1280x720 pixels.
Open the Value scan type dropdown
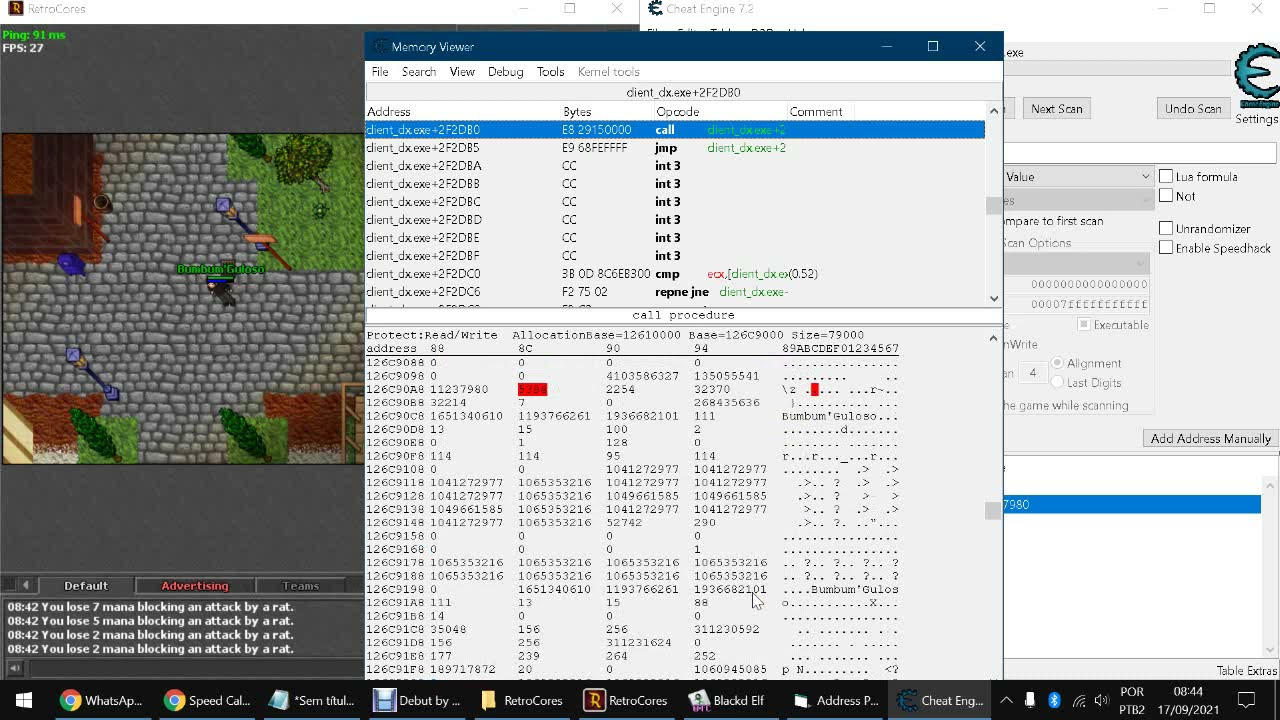pos(1078,176)
